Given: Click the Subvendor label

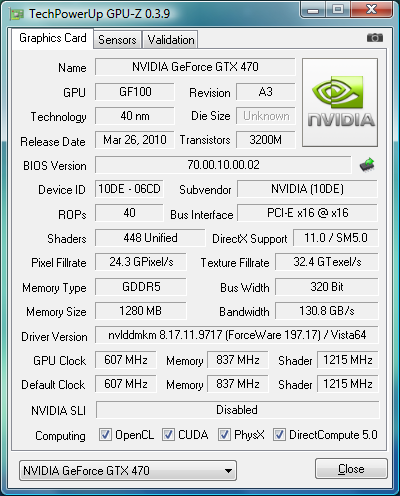Looking at the screenshot, I should (x=205, y=190).
